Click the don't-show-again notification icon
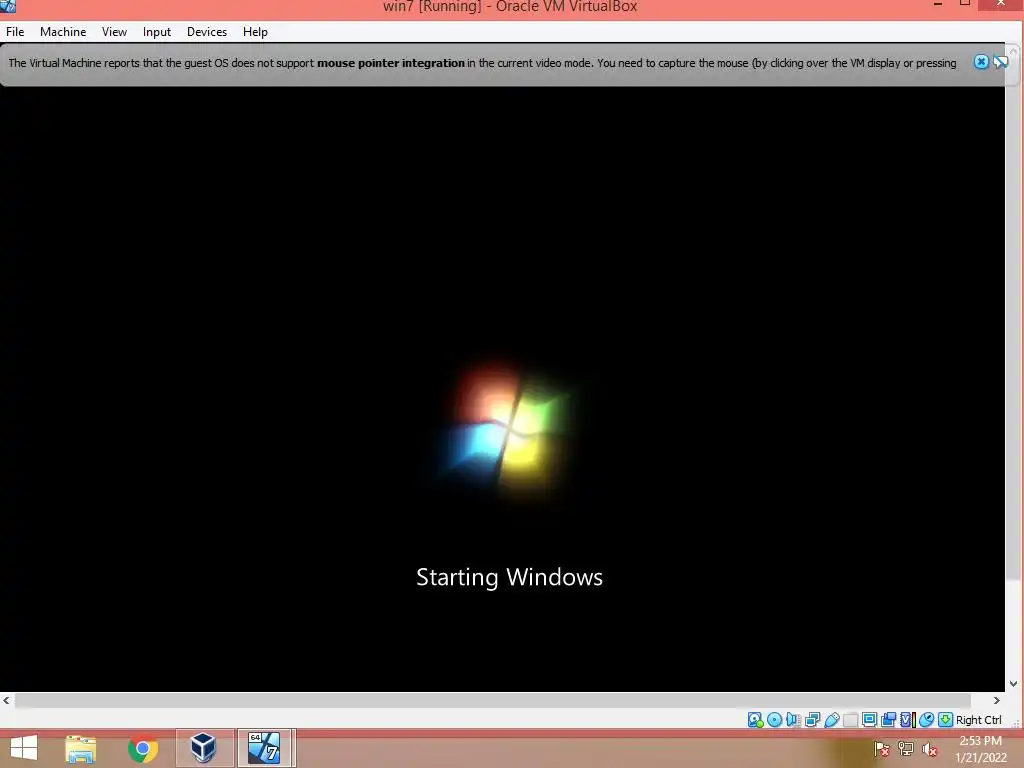 coord(1000,62)
